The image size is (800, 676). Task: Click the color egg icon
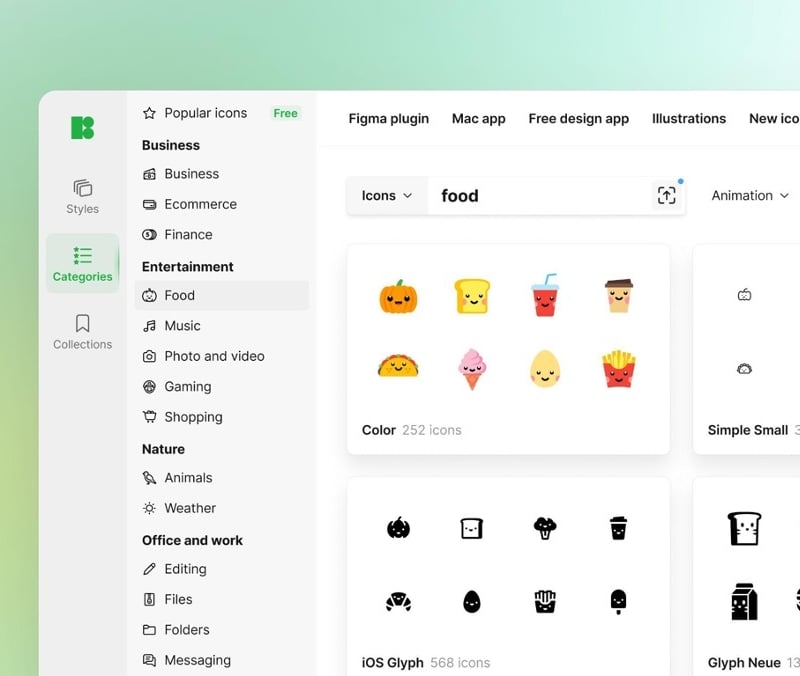click(545, 369)
